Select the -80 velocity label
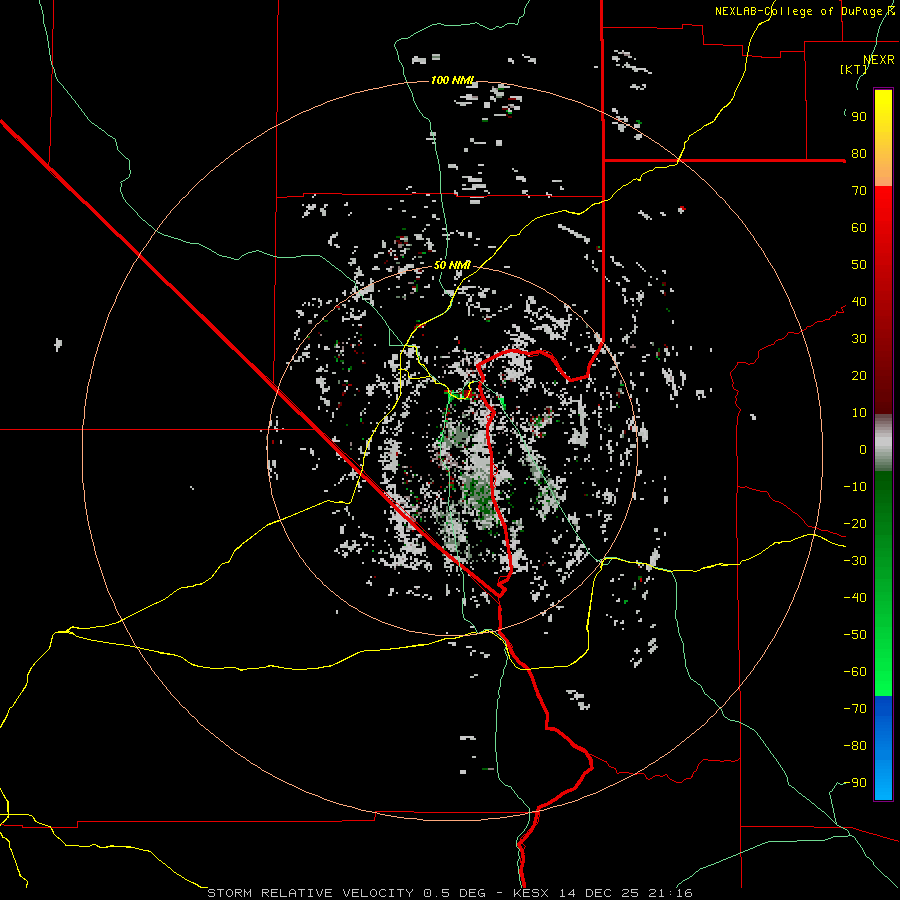 [855, 746]
